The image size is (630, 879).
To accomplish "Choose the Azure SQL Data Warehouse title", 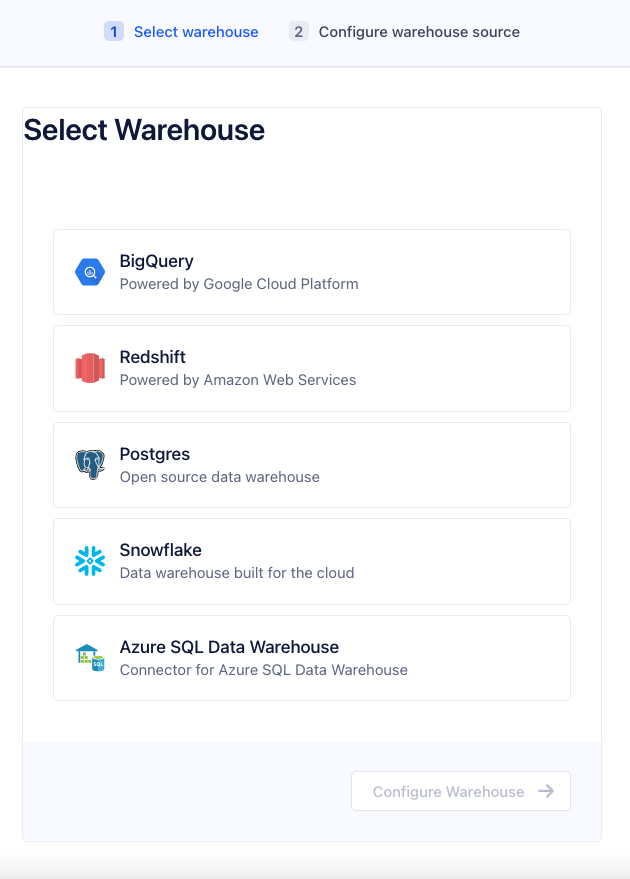I will pyautogui.click(x=229, y=647).
